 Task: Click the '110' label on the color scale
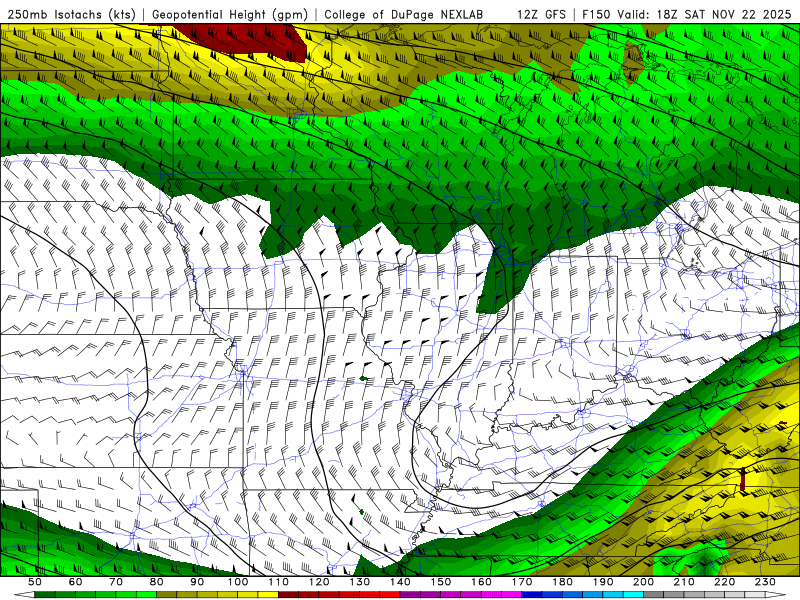click(x=279, y=582)
